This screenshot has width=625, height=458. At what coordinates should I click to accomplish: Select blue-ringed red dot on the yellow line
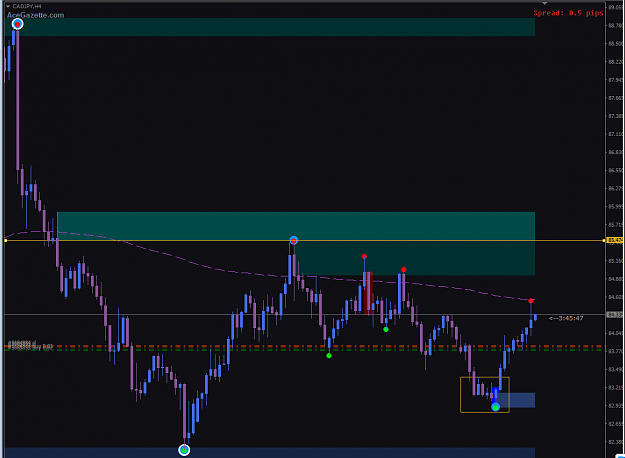[294, 240]
